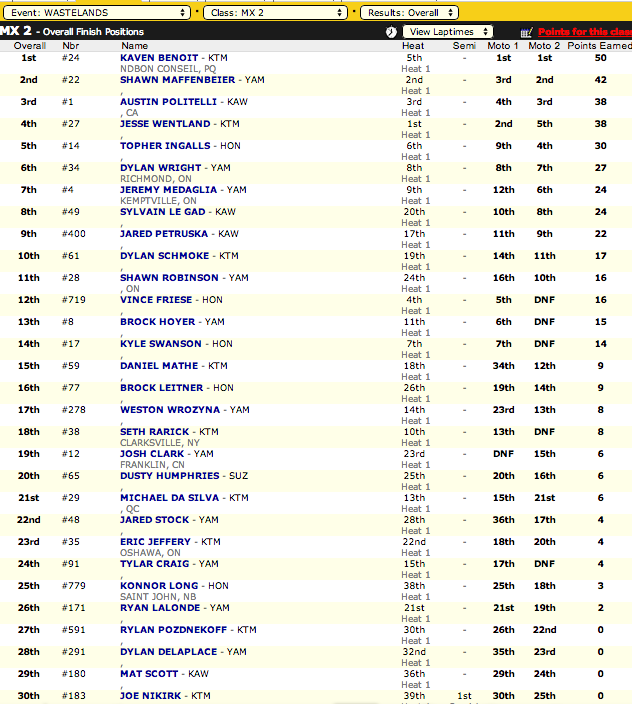Click Weston Wrozyna's name link

[x=165, y=410]
